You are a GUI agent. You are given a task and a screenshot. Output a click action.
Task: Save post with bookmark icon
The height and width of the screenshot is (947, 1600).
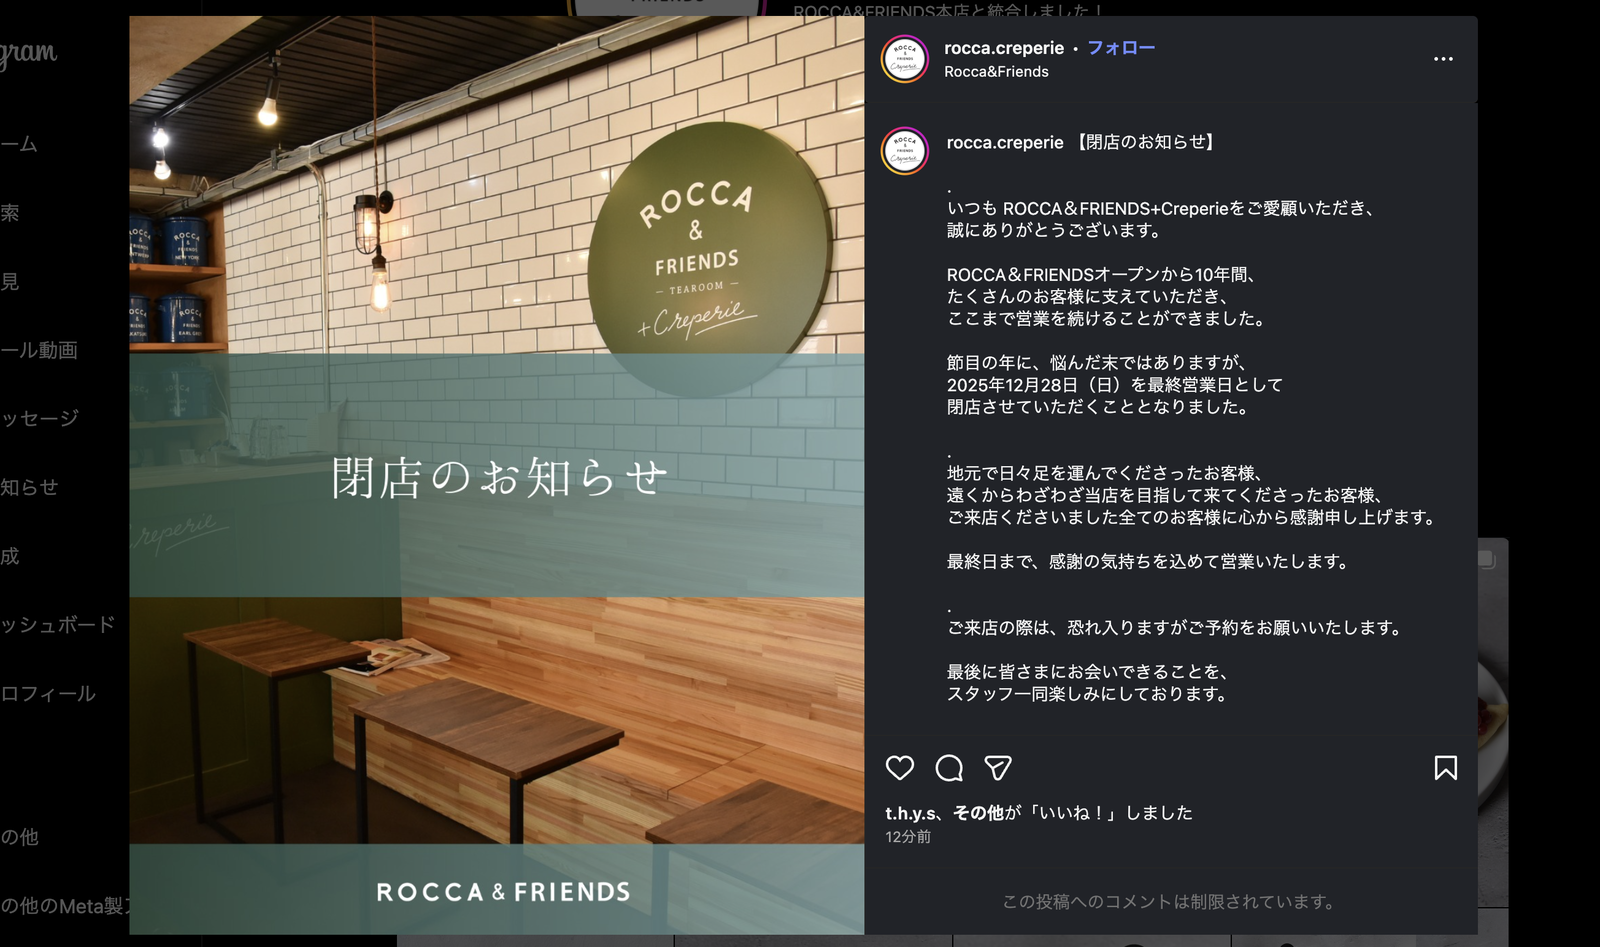click(1445, 768)
